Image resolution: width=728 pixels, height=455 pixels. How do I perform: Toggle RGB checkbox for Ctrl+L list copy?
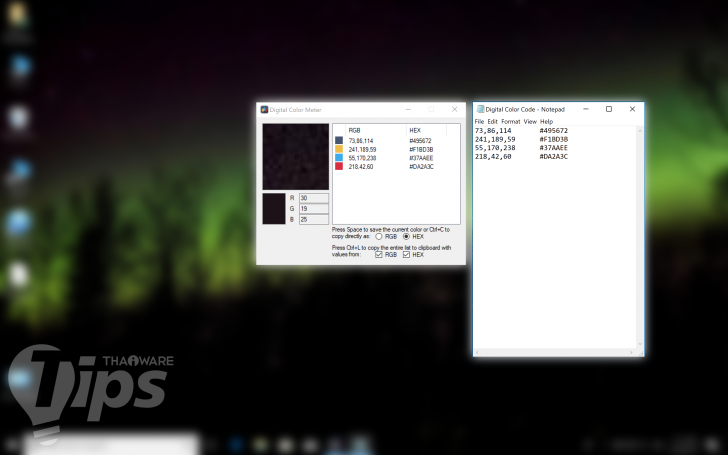pos(379,255)
